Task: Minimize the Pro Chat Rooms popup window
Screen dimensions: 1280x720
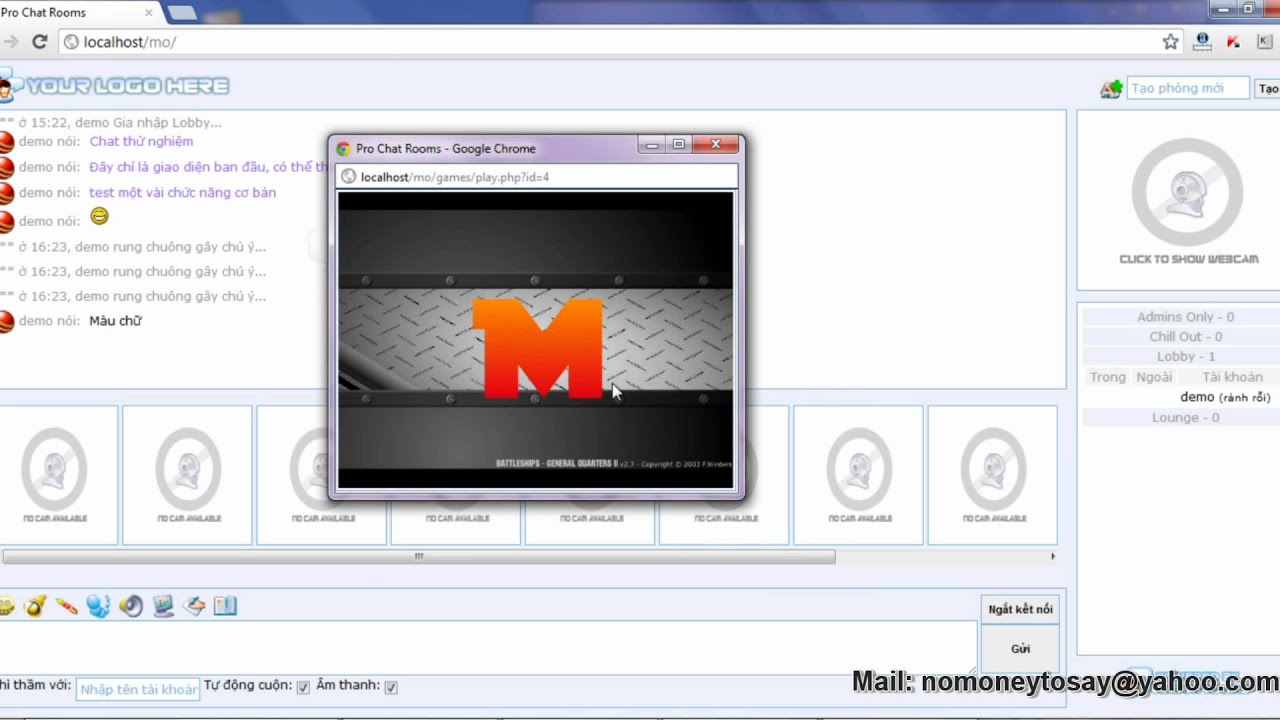Action: click(x=652, y=145)
